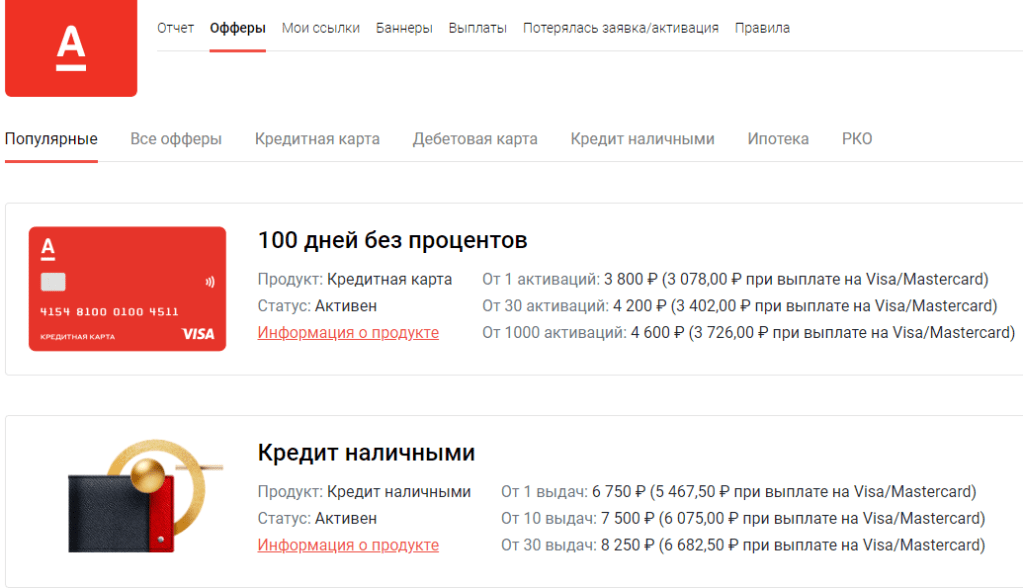Select Кредит наличными filter tab
The height and width of the screenshot is (588, 1023).
[x=642, y=139]
